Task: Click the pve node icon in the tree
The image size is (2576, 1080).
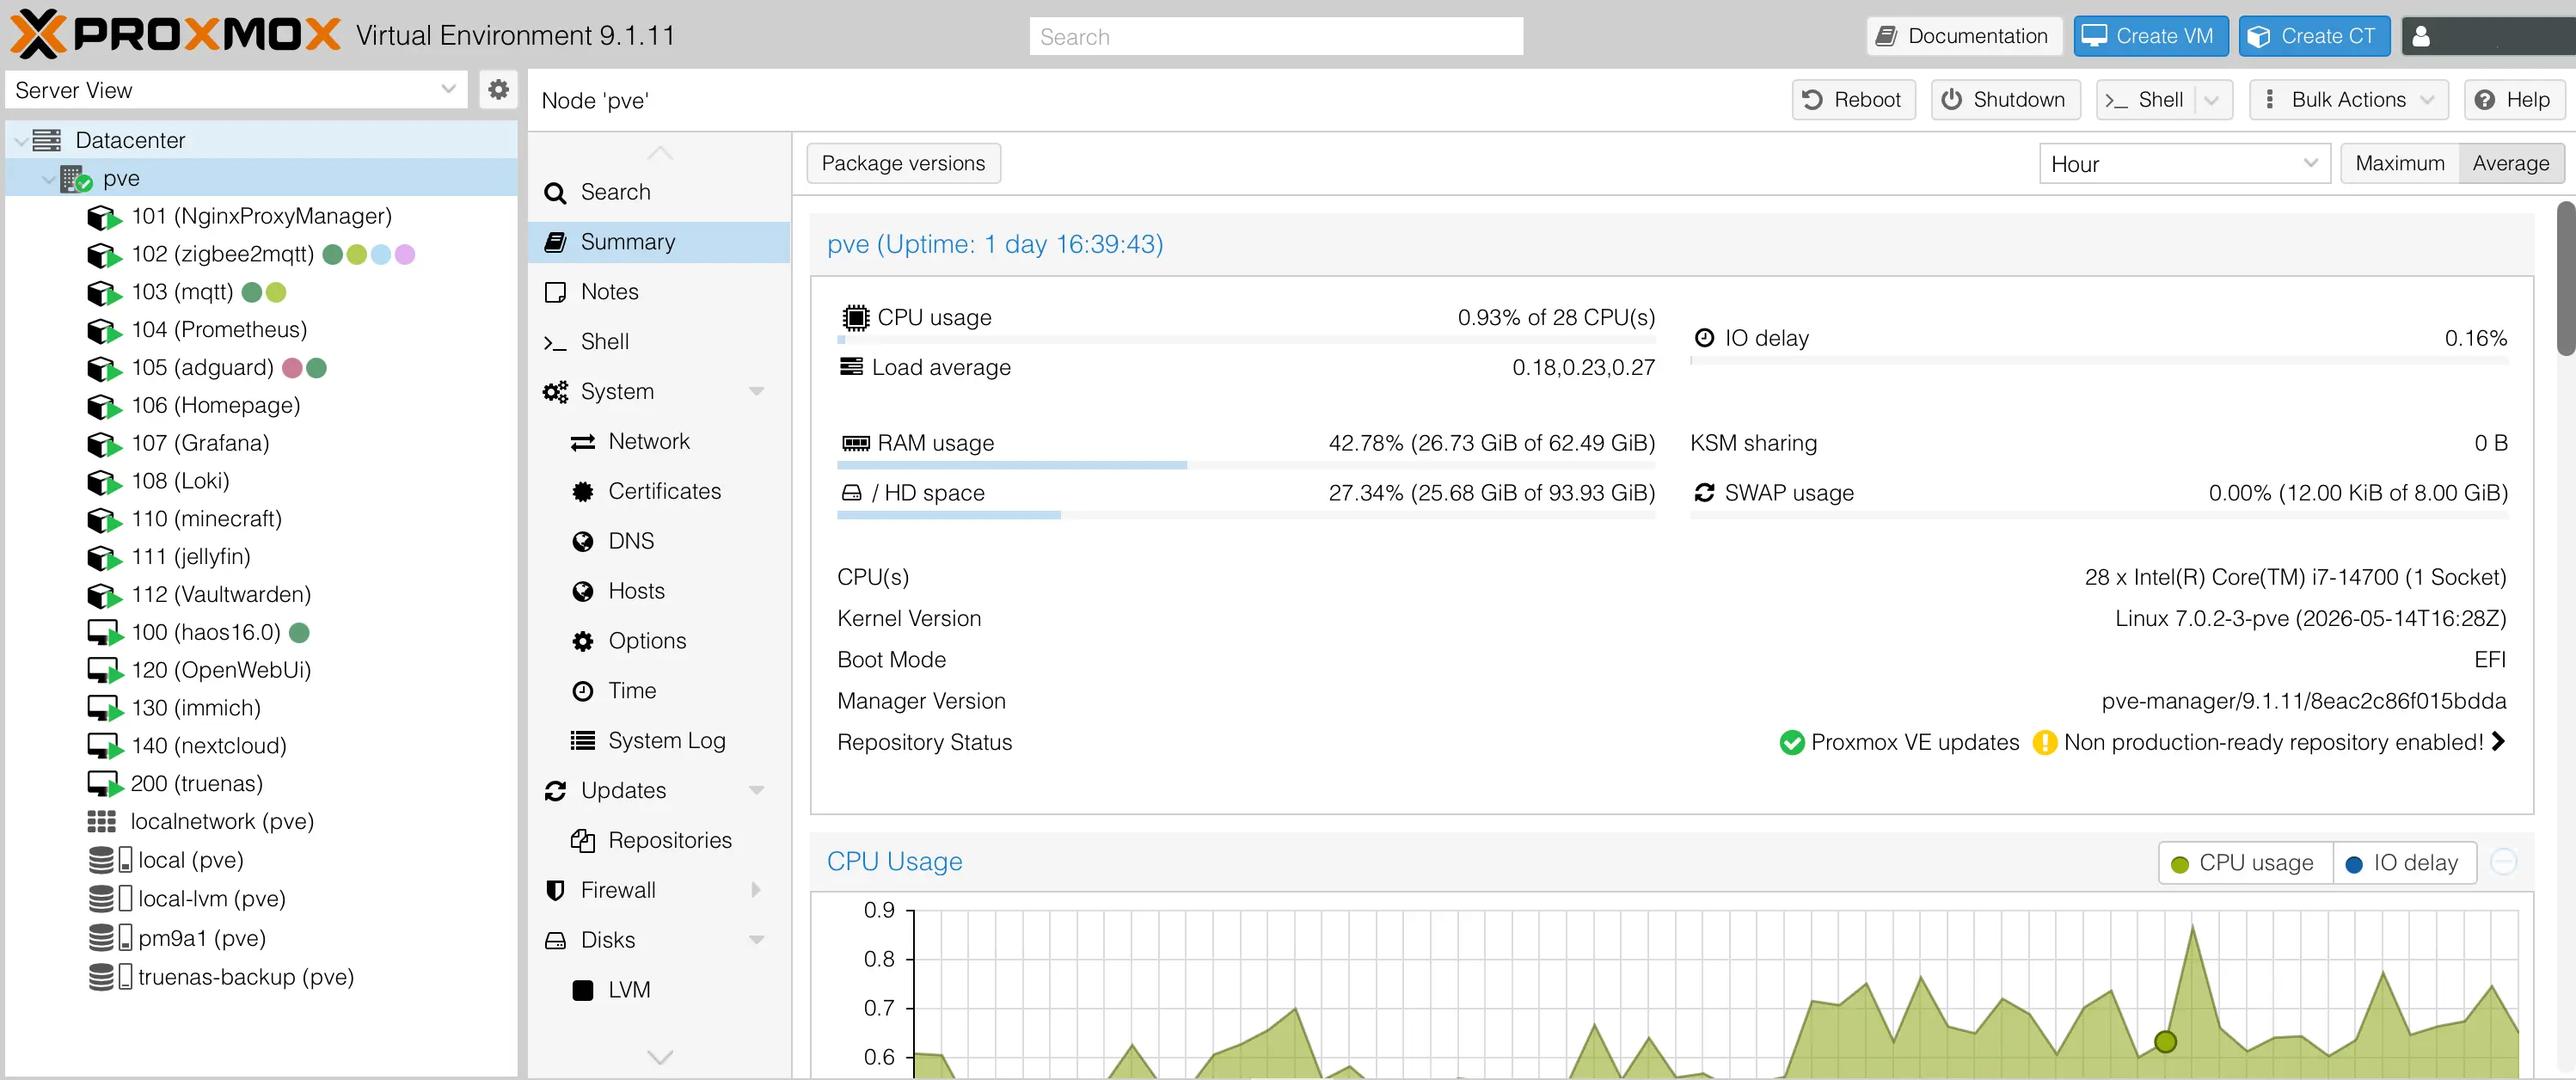Action: coord(76,178)
